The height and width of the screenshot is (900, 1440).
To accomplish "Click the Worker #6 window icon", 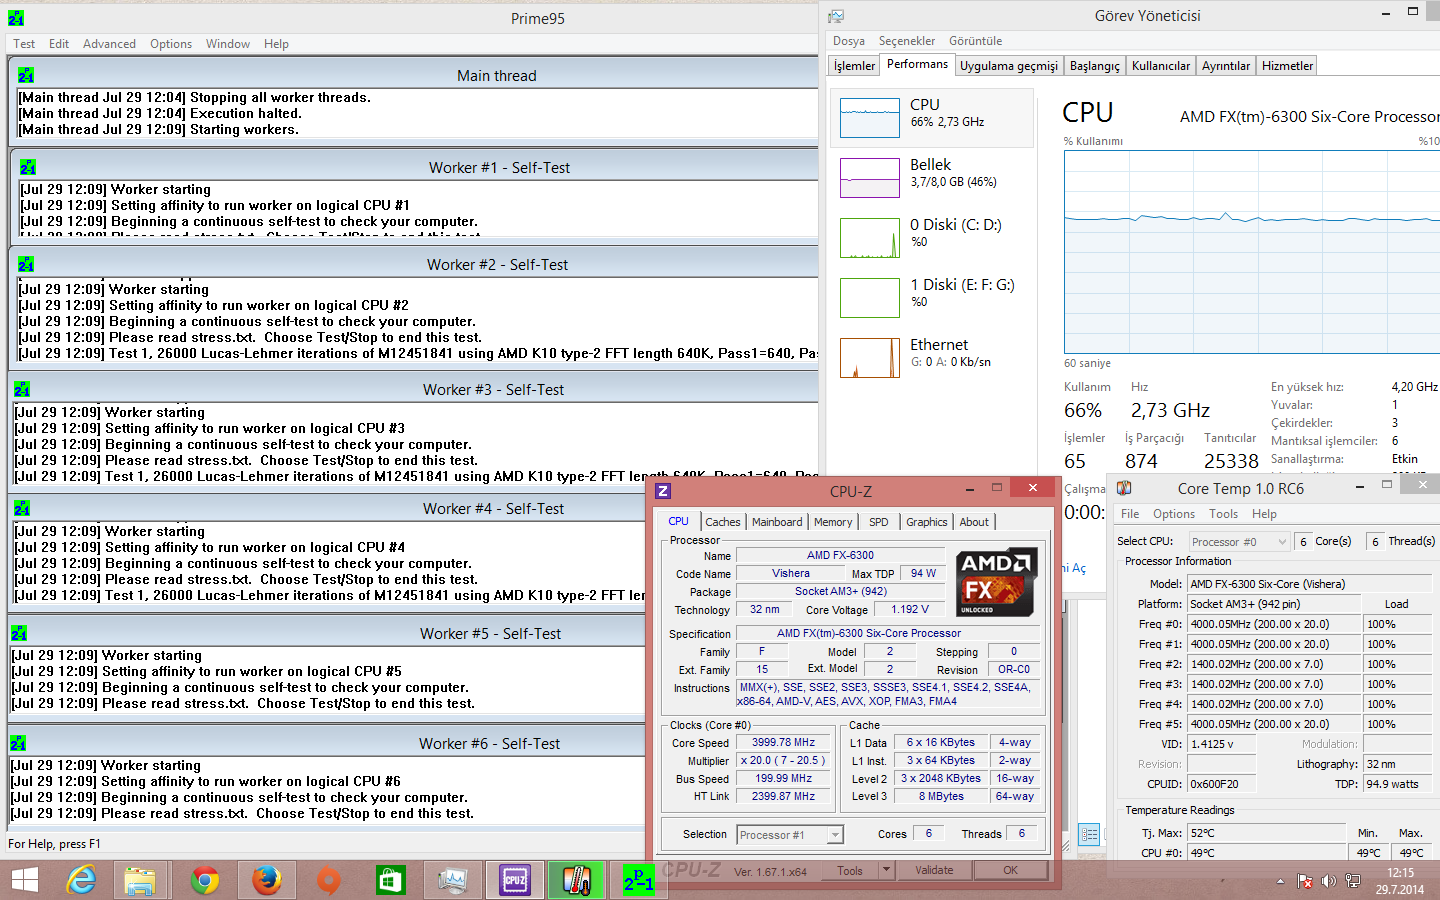I will 18,743.
